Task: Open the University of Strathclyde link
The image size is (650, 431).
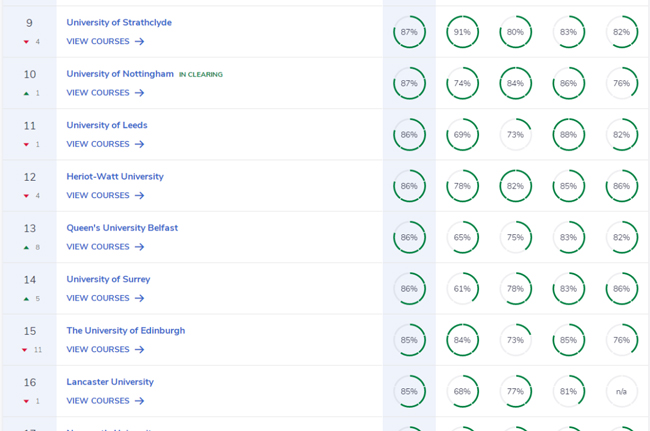Action: pyautogui.click(x=119, y=22)
